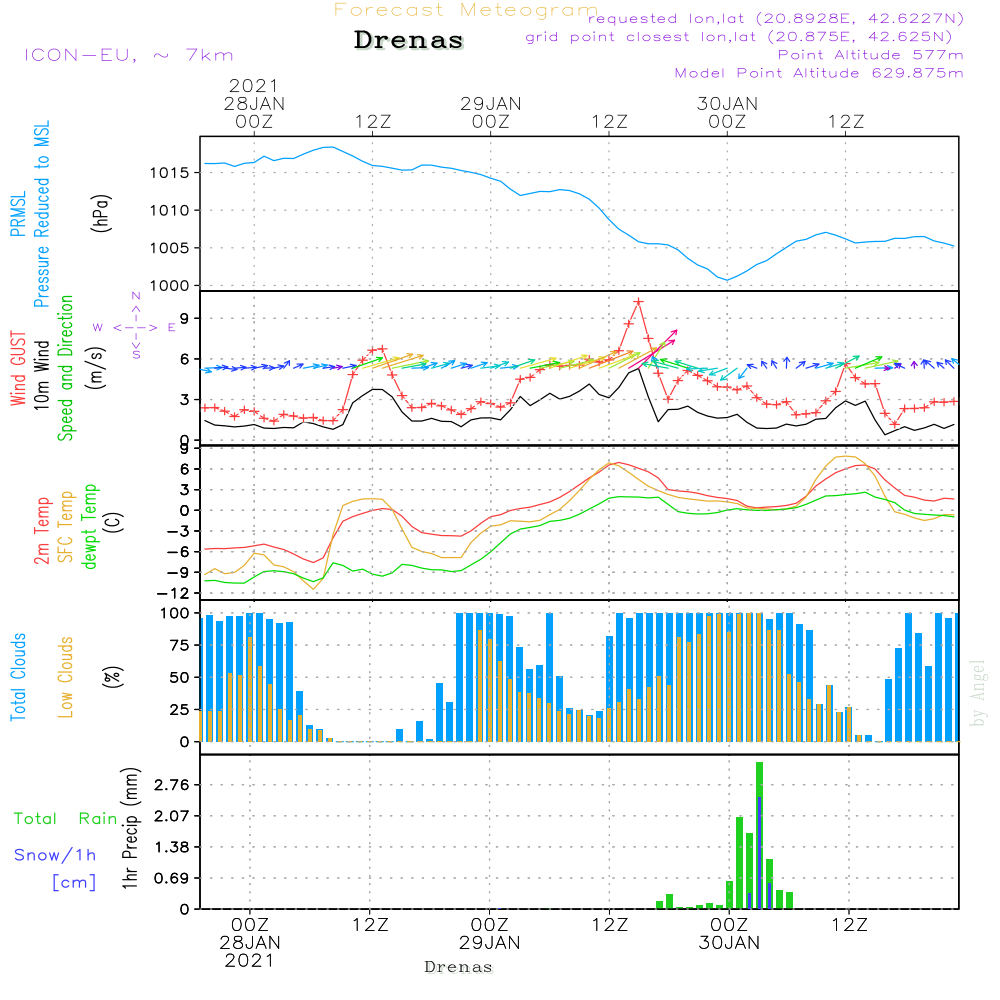Click the "75" cloud percentage axis value
The height and width of the screenshot is (1000, 1000).
(179, 645)
